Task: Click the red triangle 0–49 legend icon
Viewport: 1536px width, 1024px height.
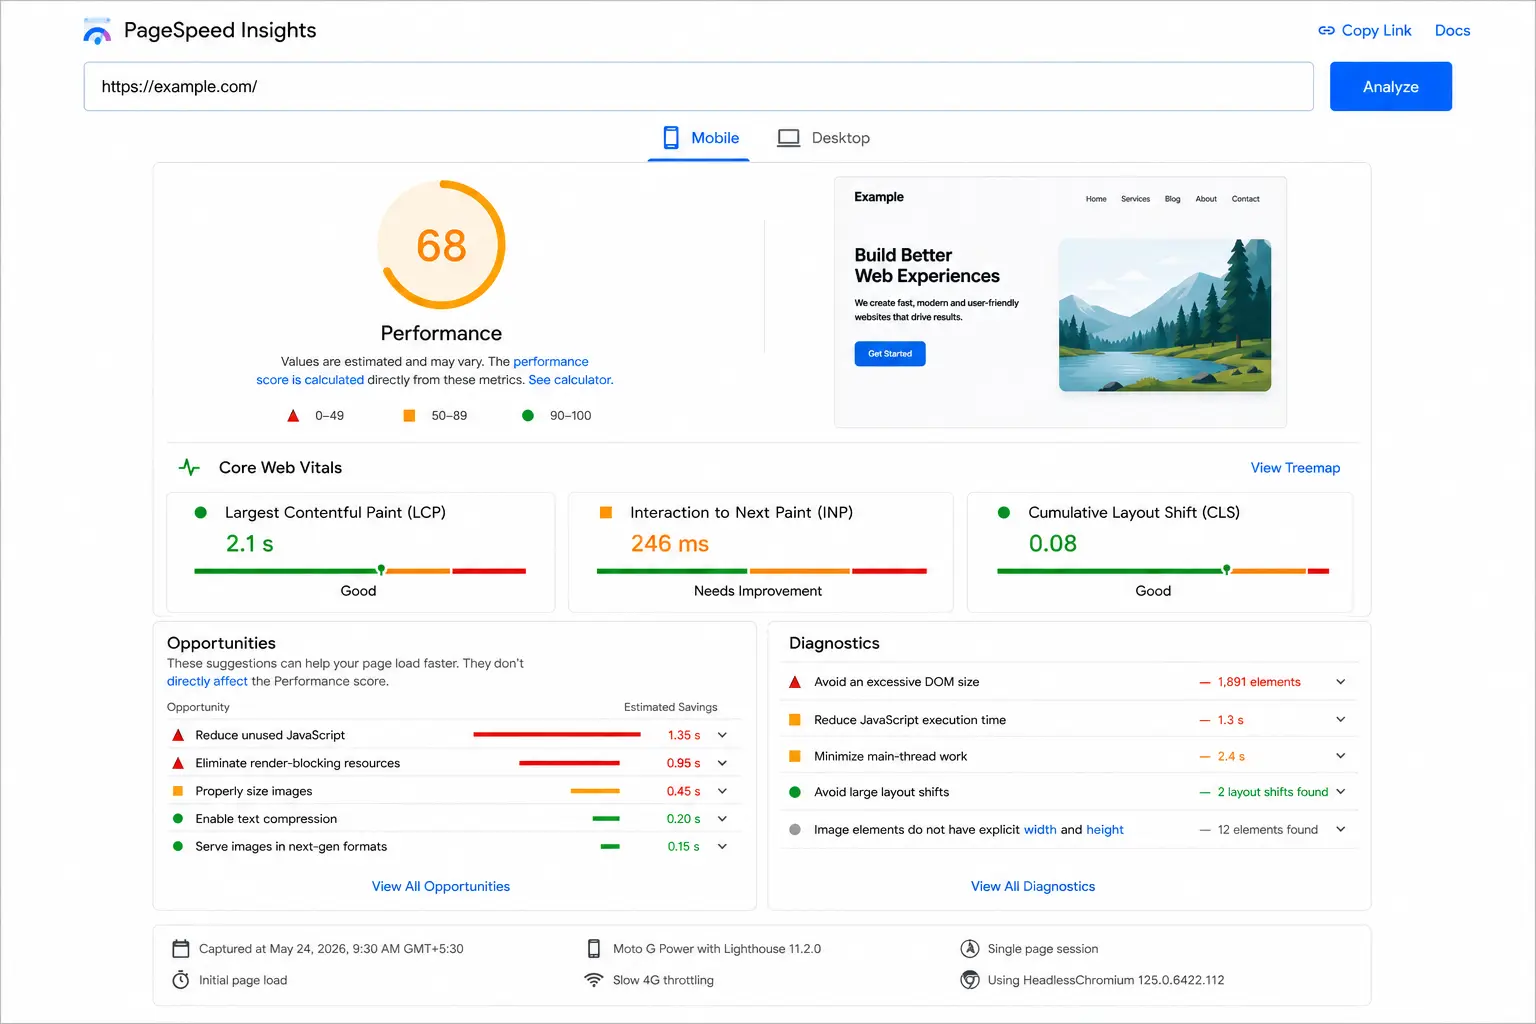Action: (293, 416)
